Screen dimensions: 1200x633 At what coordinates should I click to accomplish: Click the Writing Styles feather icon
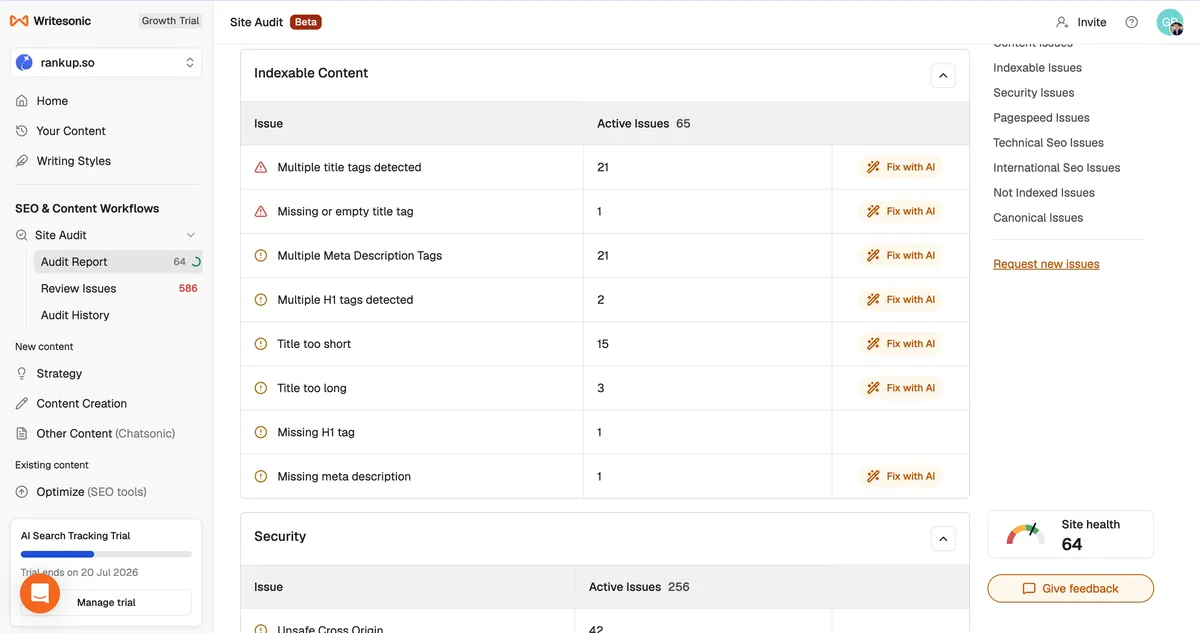tap(22, 161)
